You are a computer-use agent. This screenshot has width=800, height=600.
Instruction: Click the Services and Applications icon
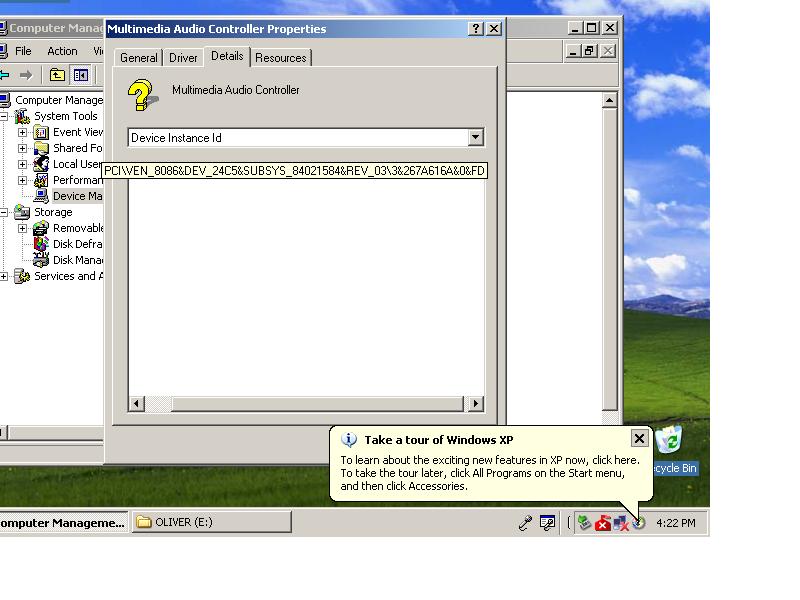tap(22, 276)
